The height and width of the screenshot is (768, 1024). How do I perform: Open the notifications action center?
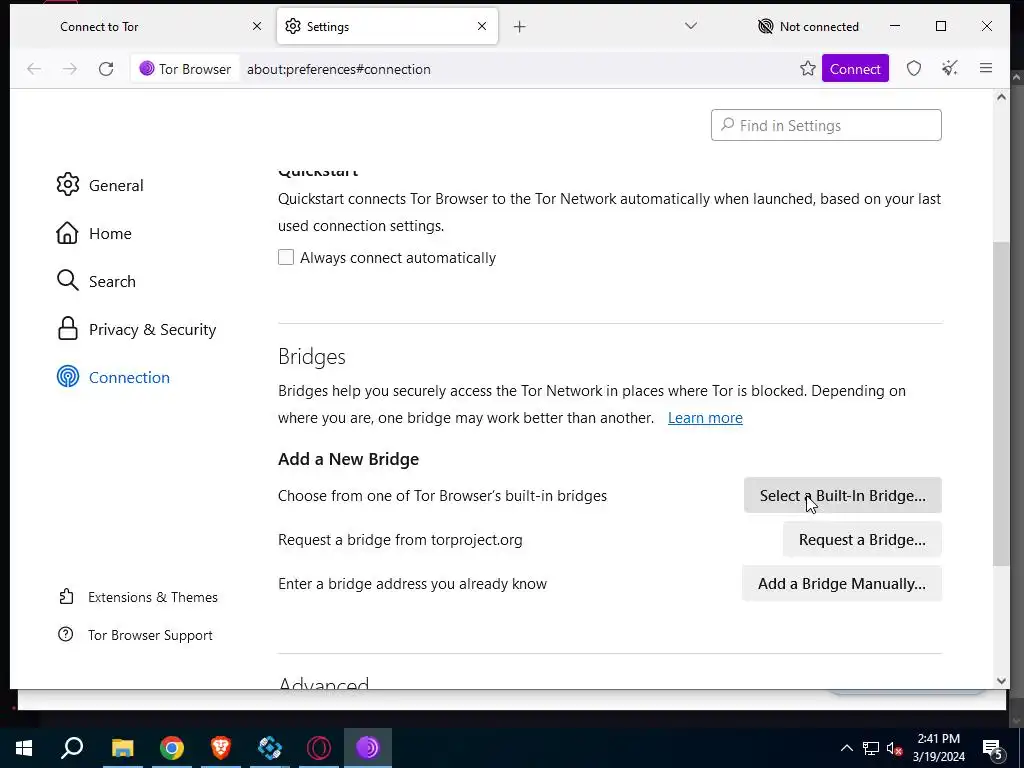tap(993, 748)
